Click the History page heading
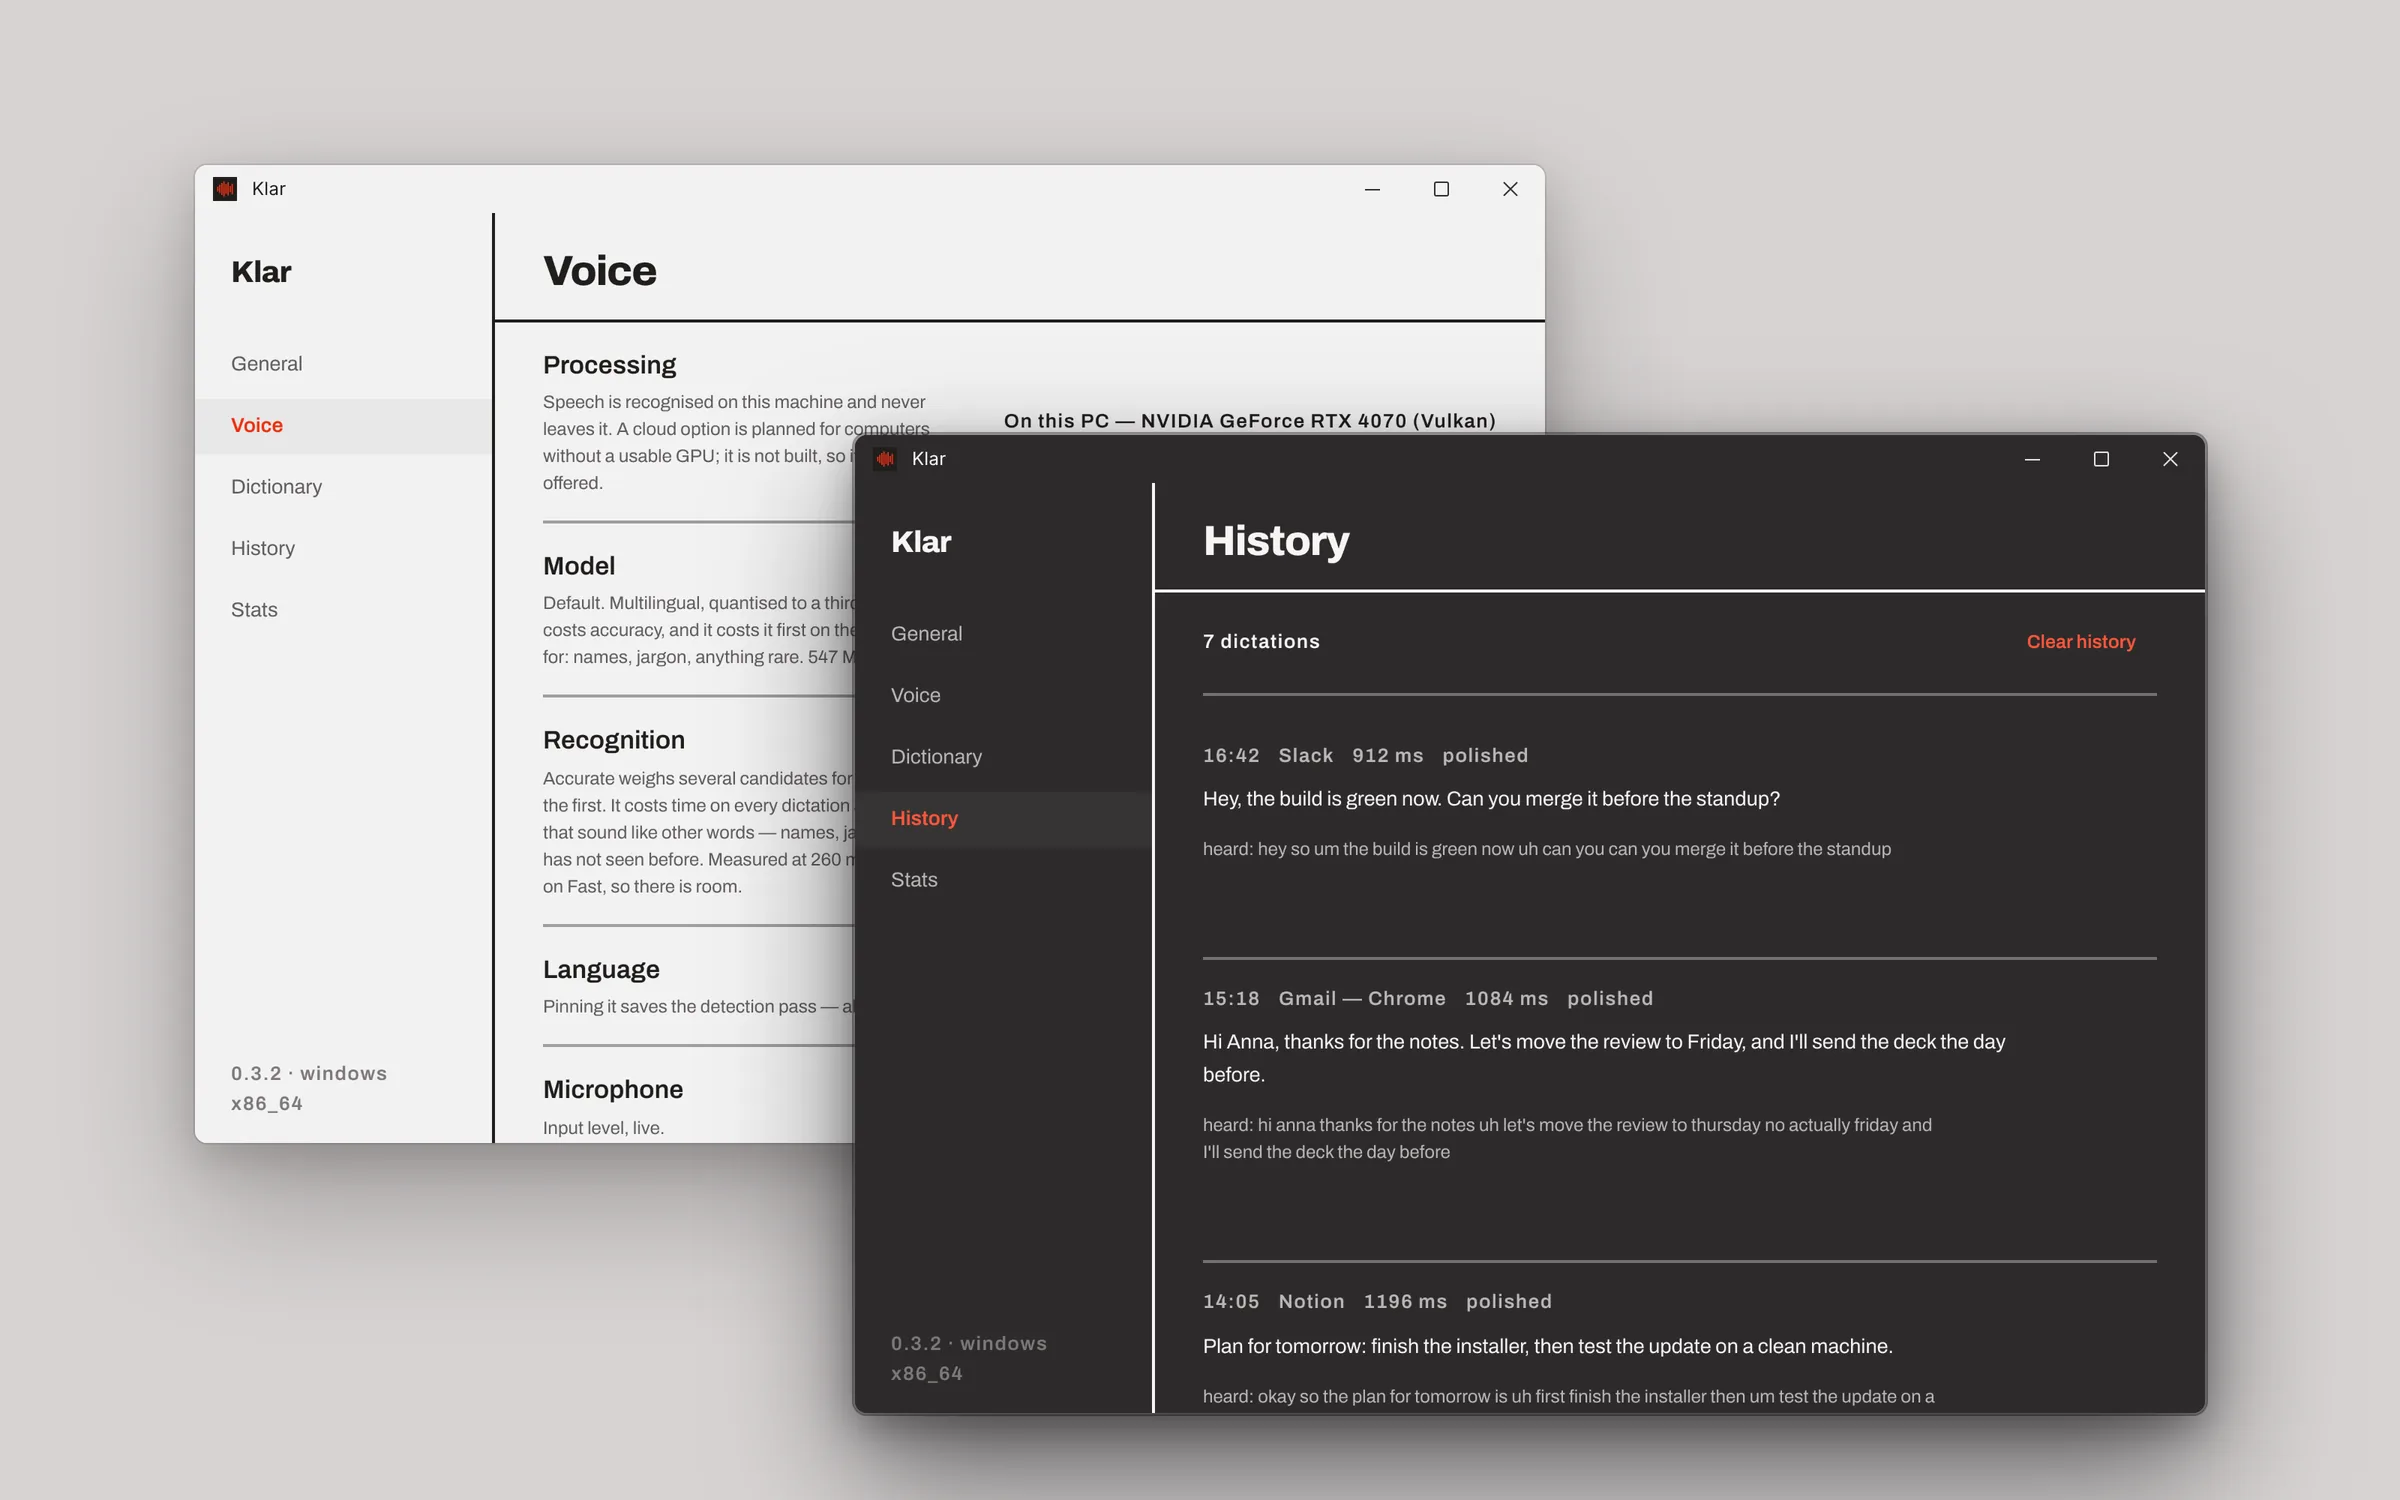The height and width of the screenshot is (1500, 2400). click(1276, 541)
